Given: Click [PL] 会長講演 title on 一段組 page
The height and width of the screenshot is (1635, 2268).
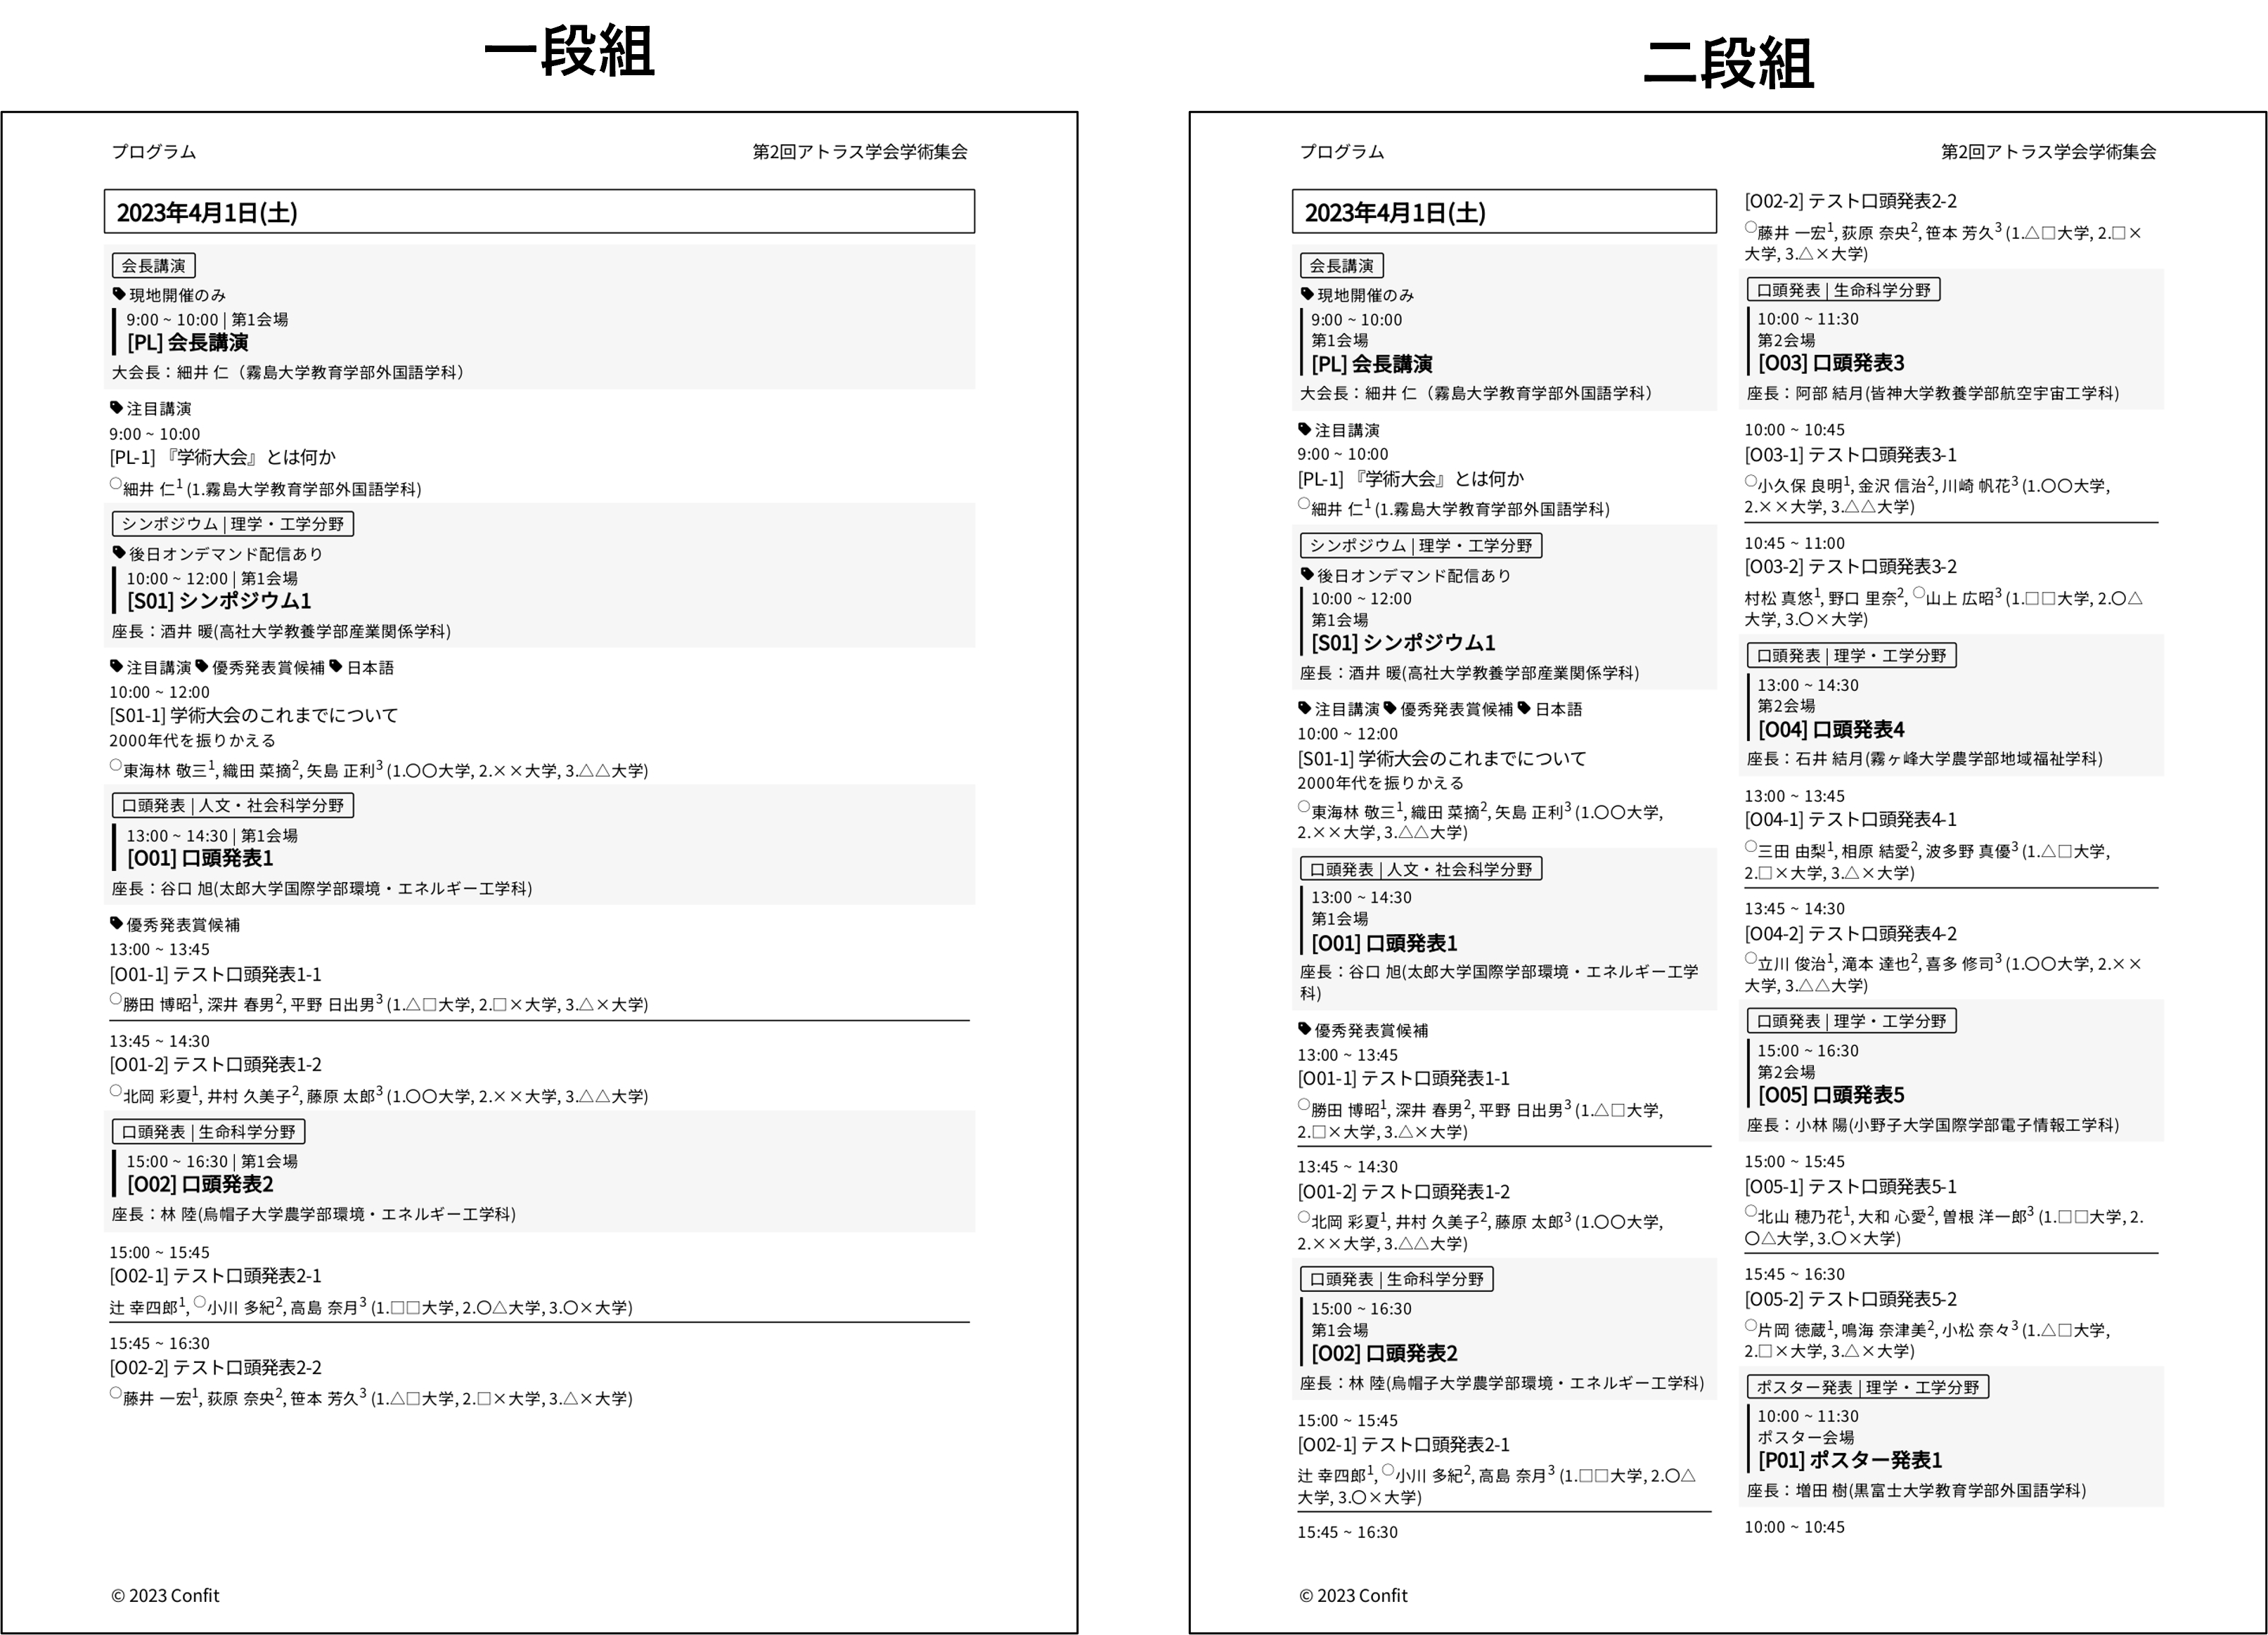Looking at the screenshot, I should pos(187,342).
